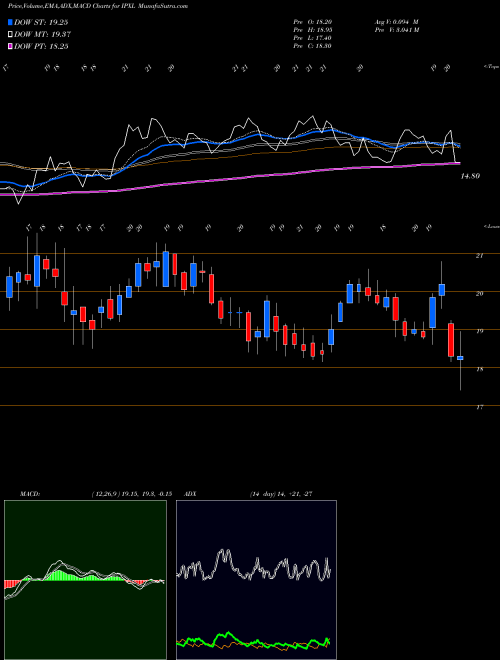Click the '<Tops' axis label
Screen dimensions: 500x660
(x=491, y=67)
